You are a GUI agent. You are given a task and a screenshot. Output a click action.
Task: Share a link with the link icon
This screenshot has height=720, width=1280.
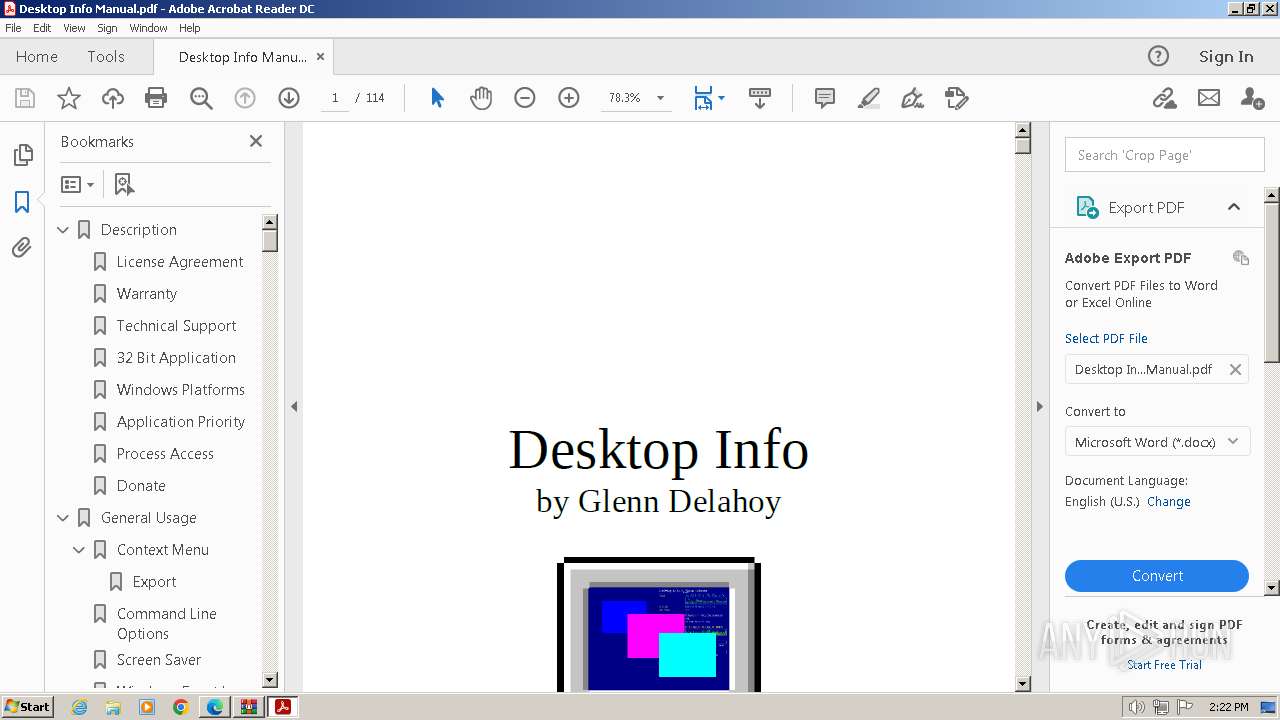1164,98
